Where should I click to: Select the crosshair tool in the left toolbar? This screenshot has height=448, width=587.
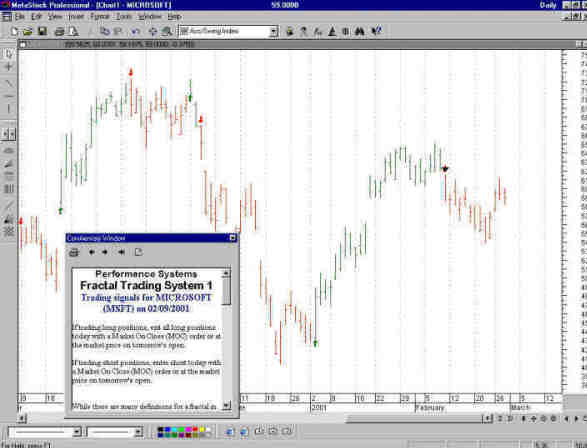(9, 67)
